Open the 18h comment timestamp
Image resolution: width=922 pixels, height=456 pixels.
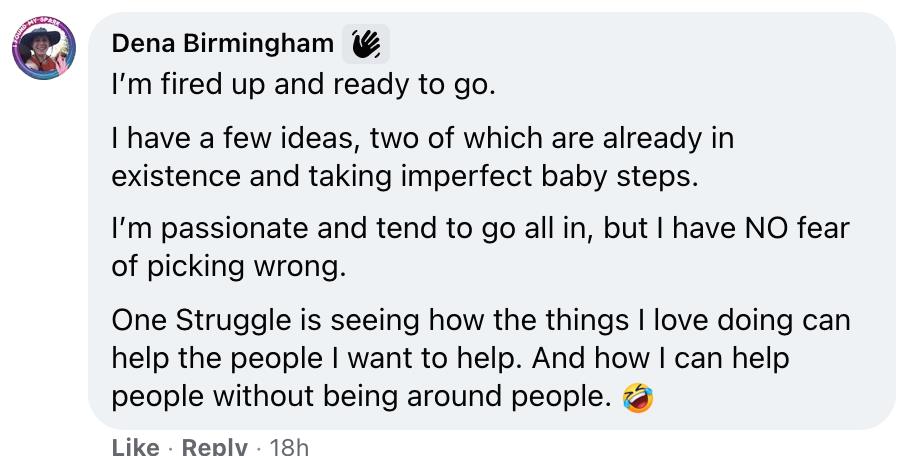click(290, 446)
